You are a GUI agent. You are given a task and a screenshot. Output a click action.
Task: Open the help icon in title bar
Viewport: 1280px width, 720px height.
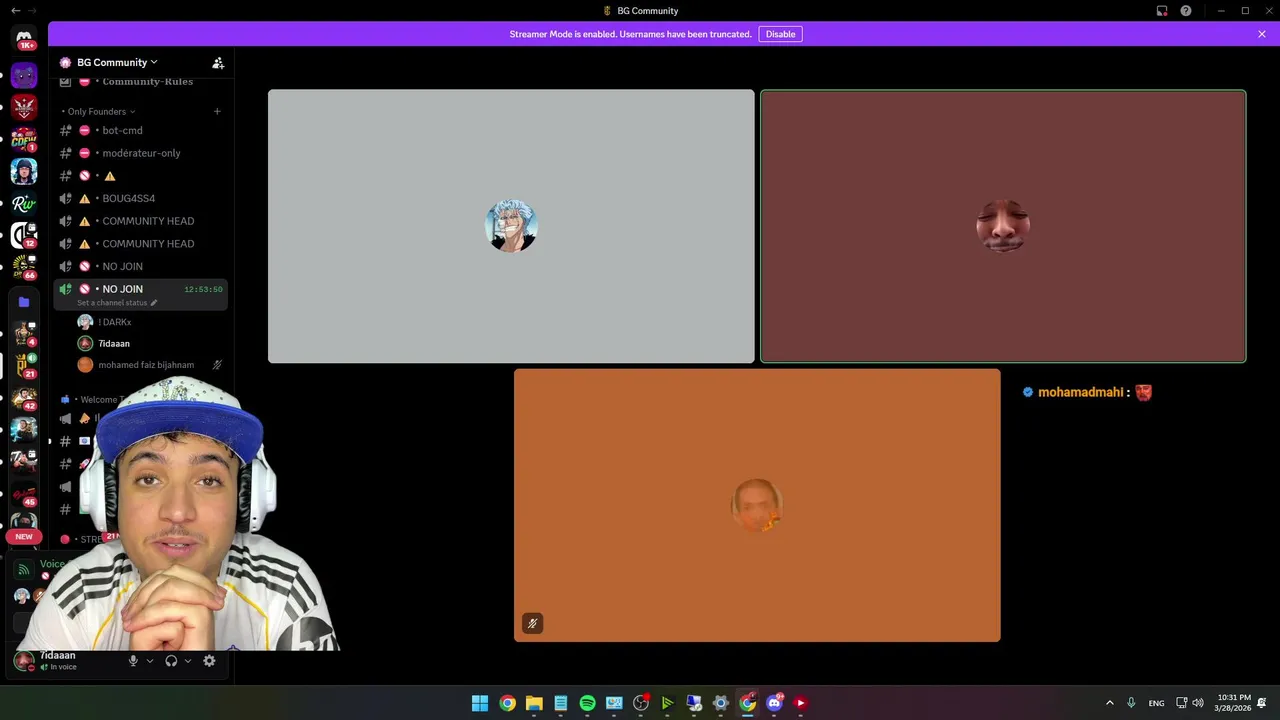(1186, 11)
